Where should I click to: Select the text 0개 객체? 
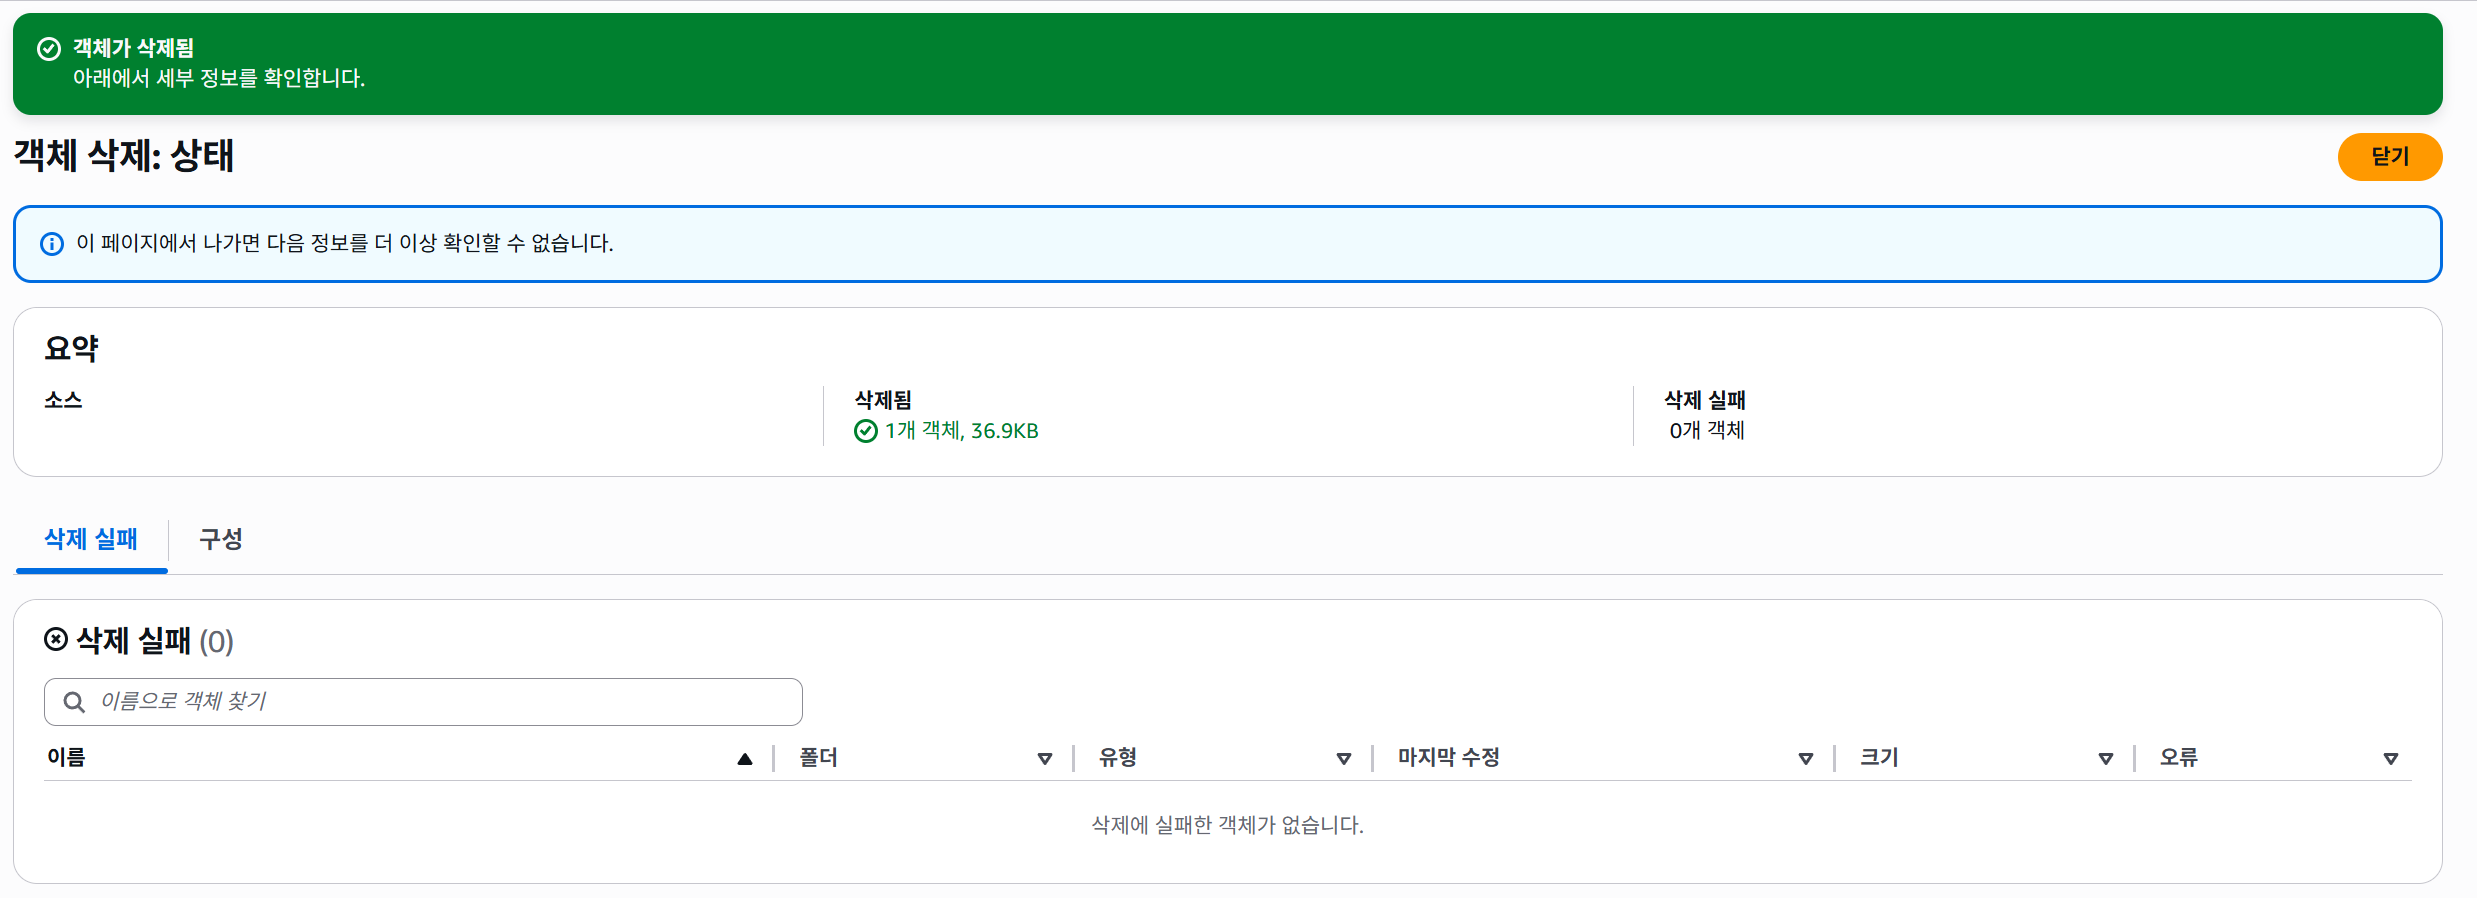[x=1707, y=430]
